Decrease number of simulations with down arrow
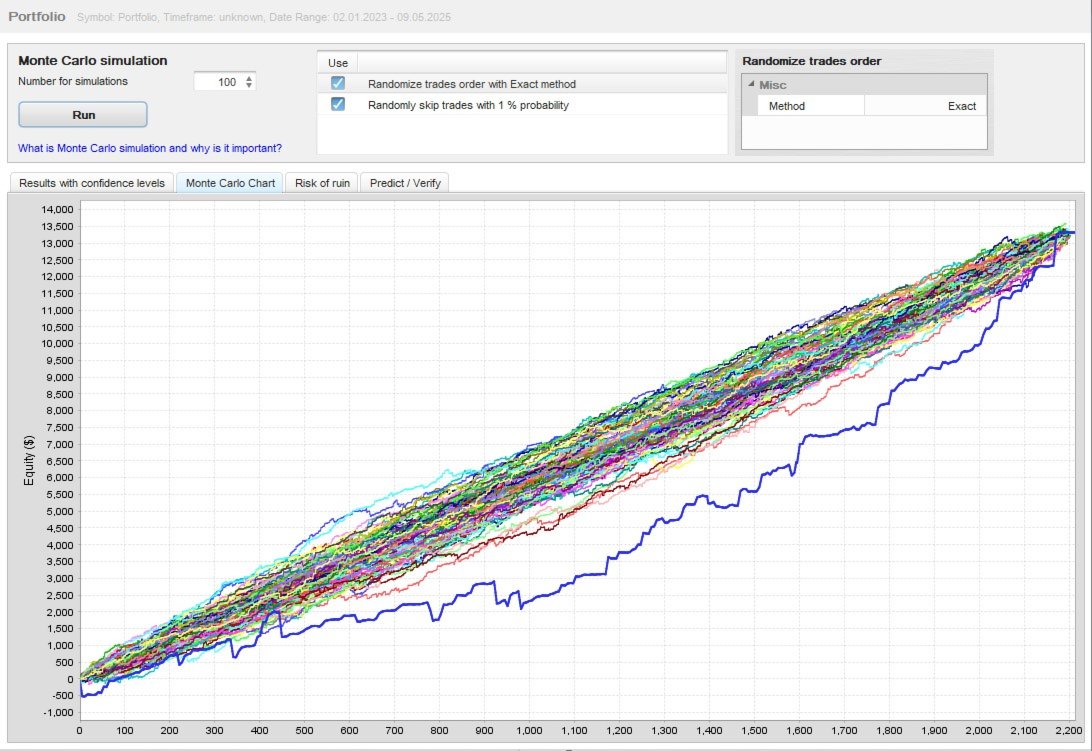Image resolution: width=1092 pixels, height=751 pixels. point(249,86)
